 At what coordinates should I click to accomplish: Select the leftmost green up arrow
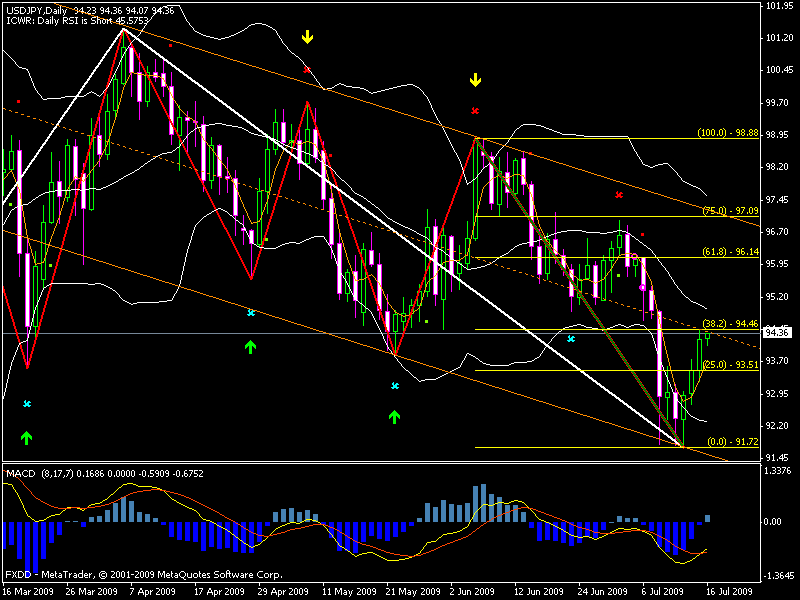click(x=27, y=437)
